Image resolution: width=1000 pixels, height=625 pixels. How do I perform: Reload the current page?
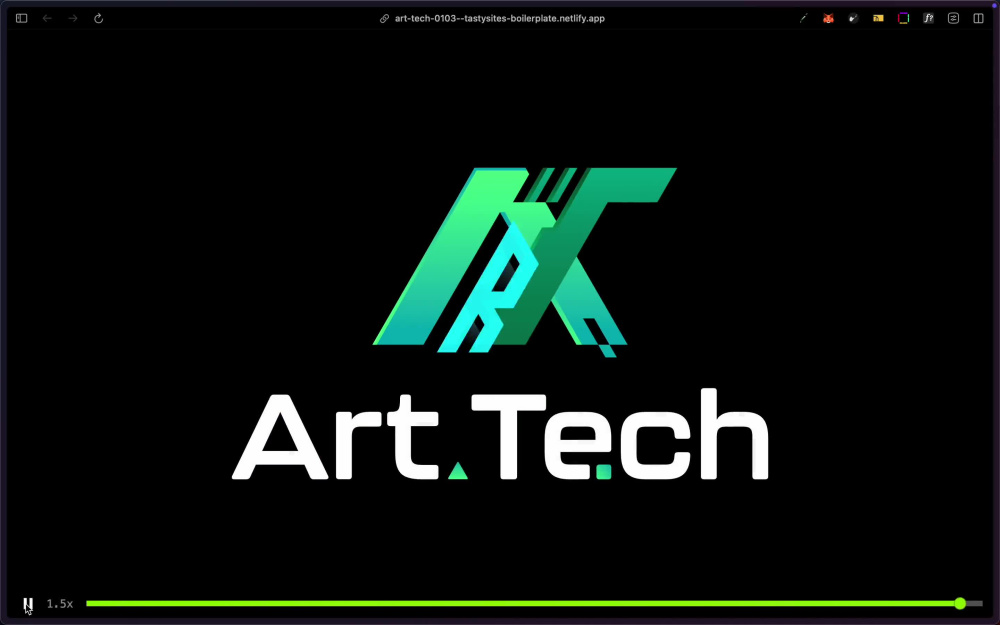(x=98, y=18)
